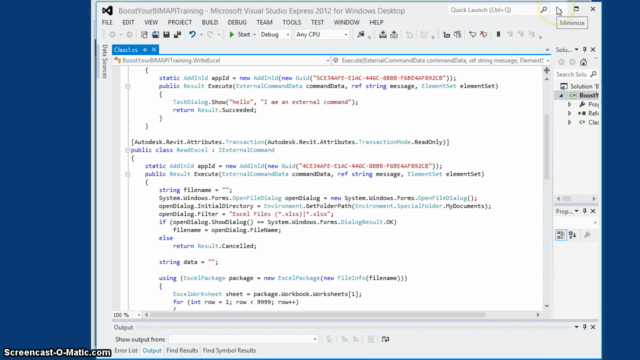Screen dimensions: 640x360
Task: Open the TEST menu
Action: click(x=317, y=22)
